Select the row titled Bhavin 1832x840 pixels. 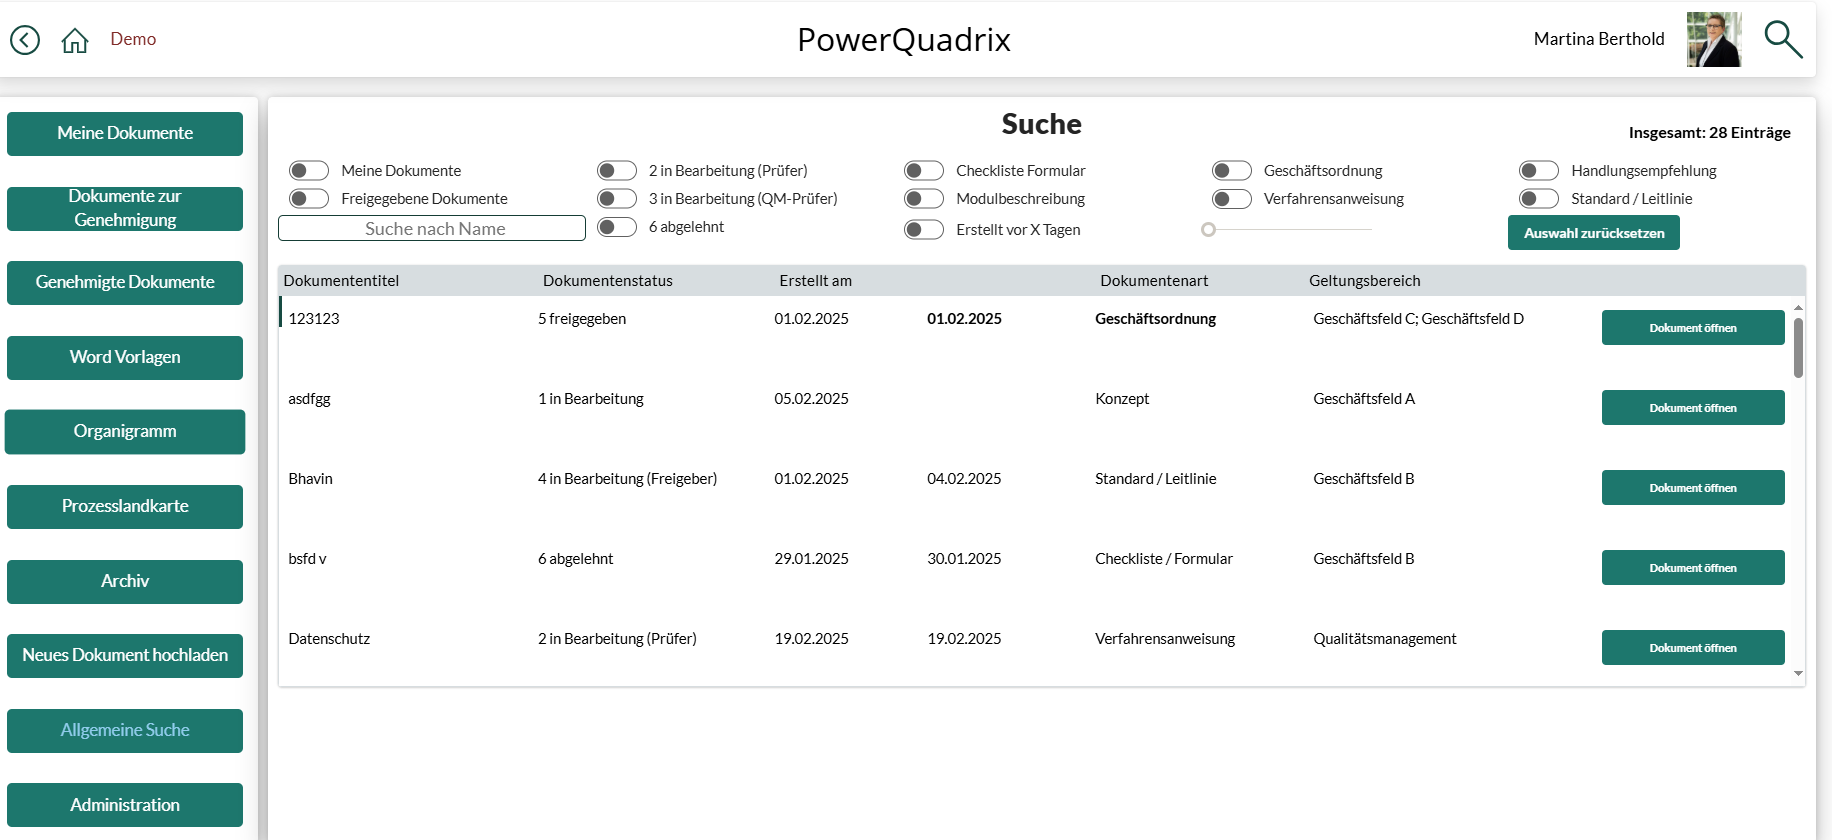pyautogui.click(x=310, y=479)
